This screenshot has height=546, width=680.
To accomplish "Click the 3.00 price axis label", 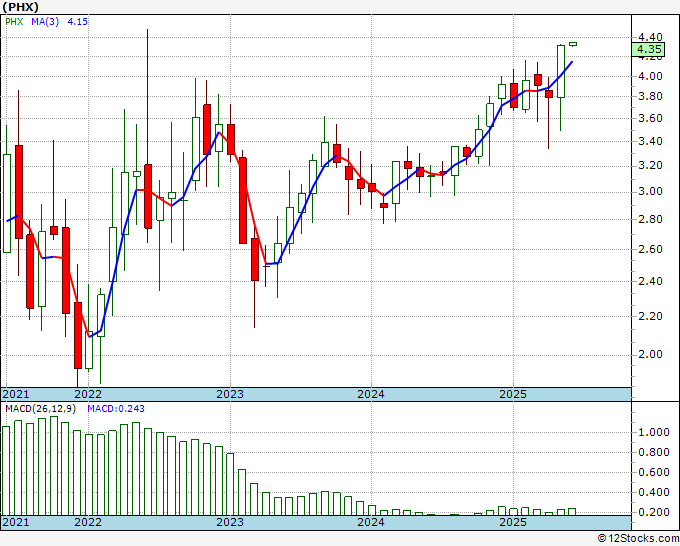I will pos(650,191).
